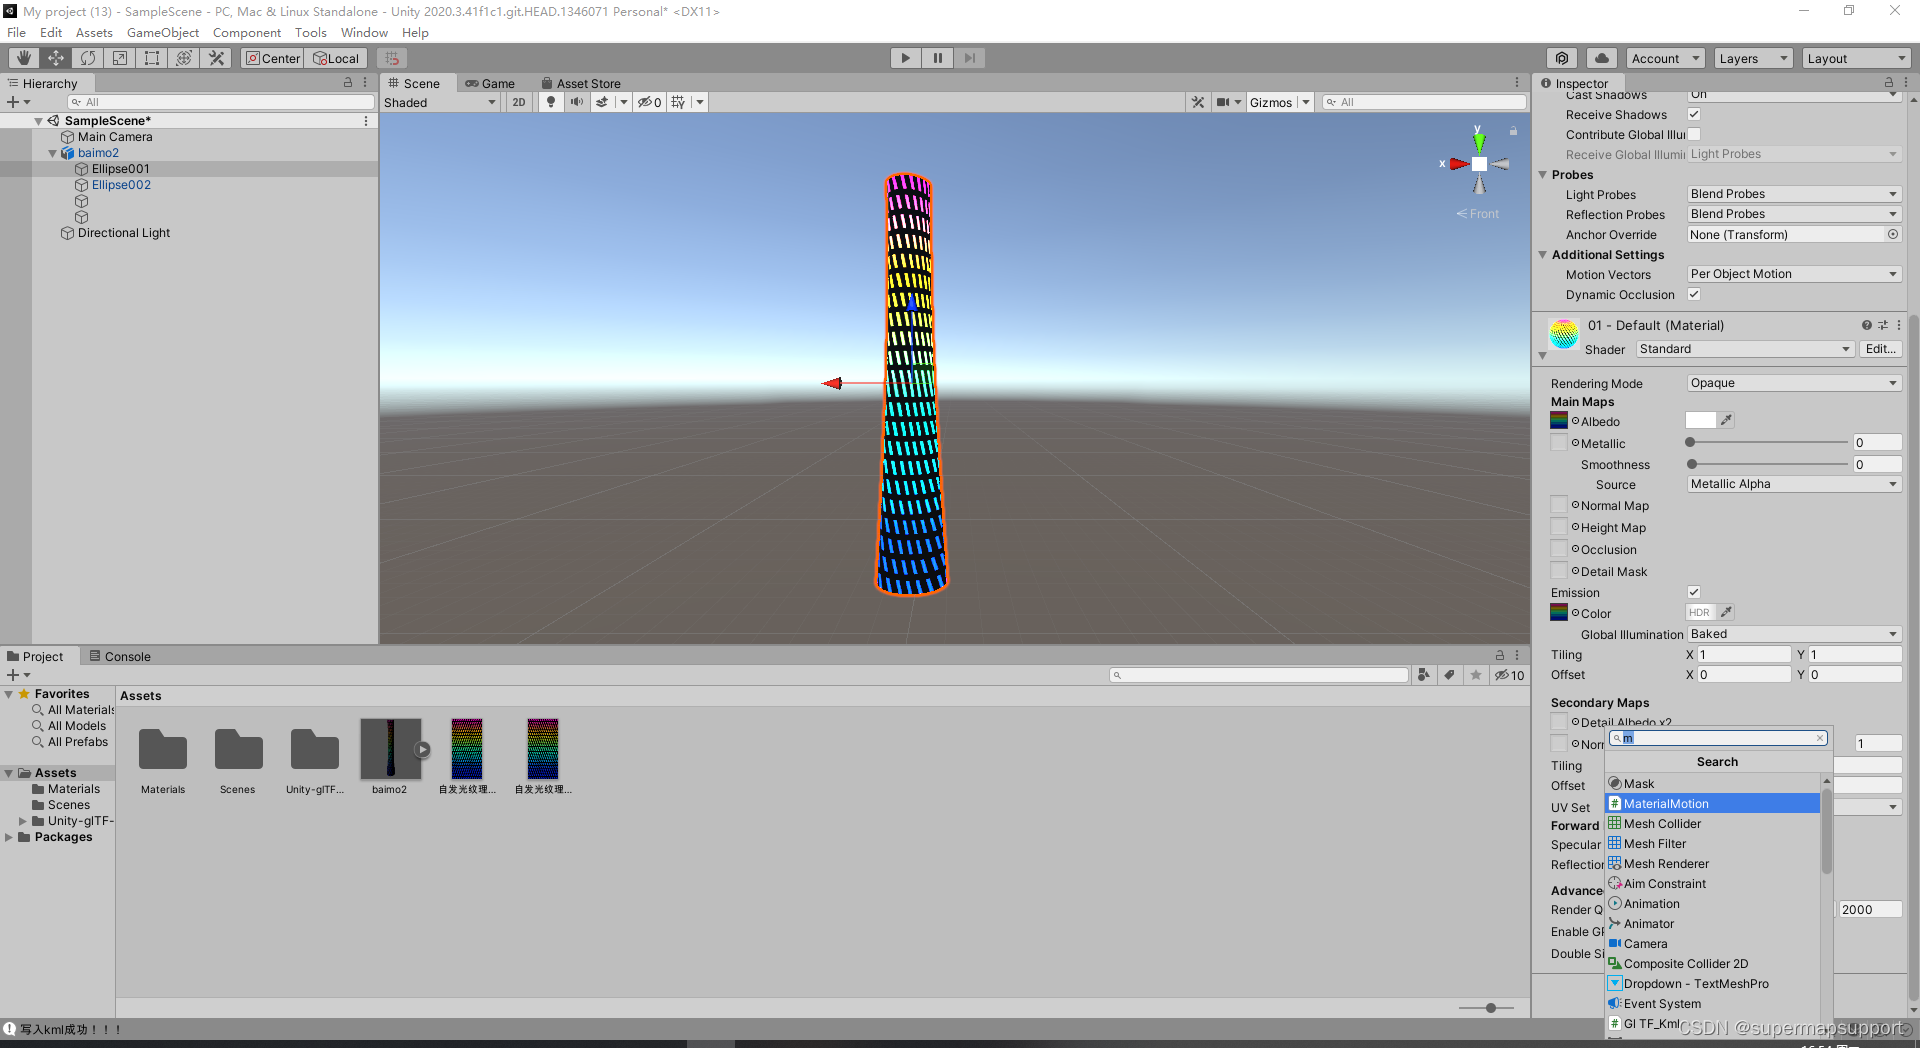The height and width of the screenshot is (1048, 1920).
Task: Open Light Probes dropdown
Action: [1794, 194]
